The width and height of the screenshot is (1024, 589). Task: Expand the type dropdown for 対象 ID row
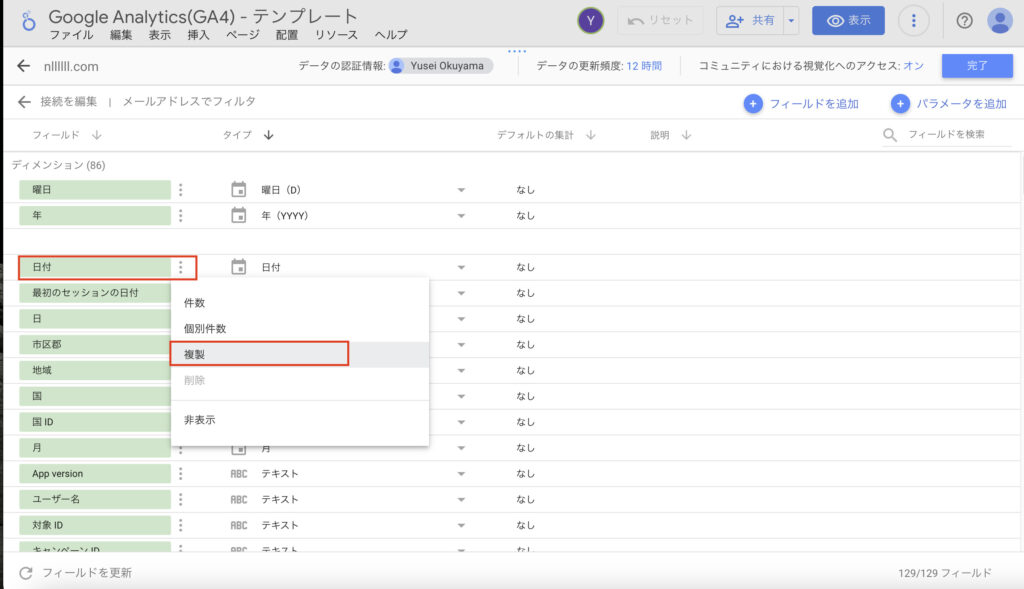coord(461,525)
